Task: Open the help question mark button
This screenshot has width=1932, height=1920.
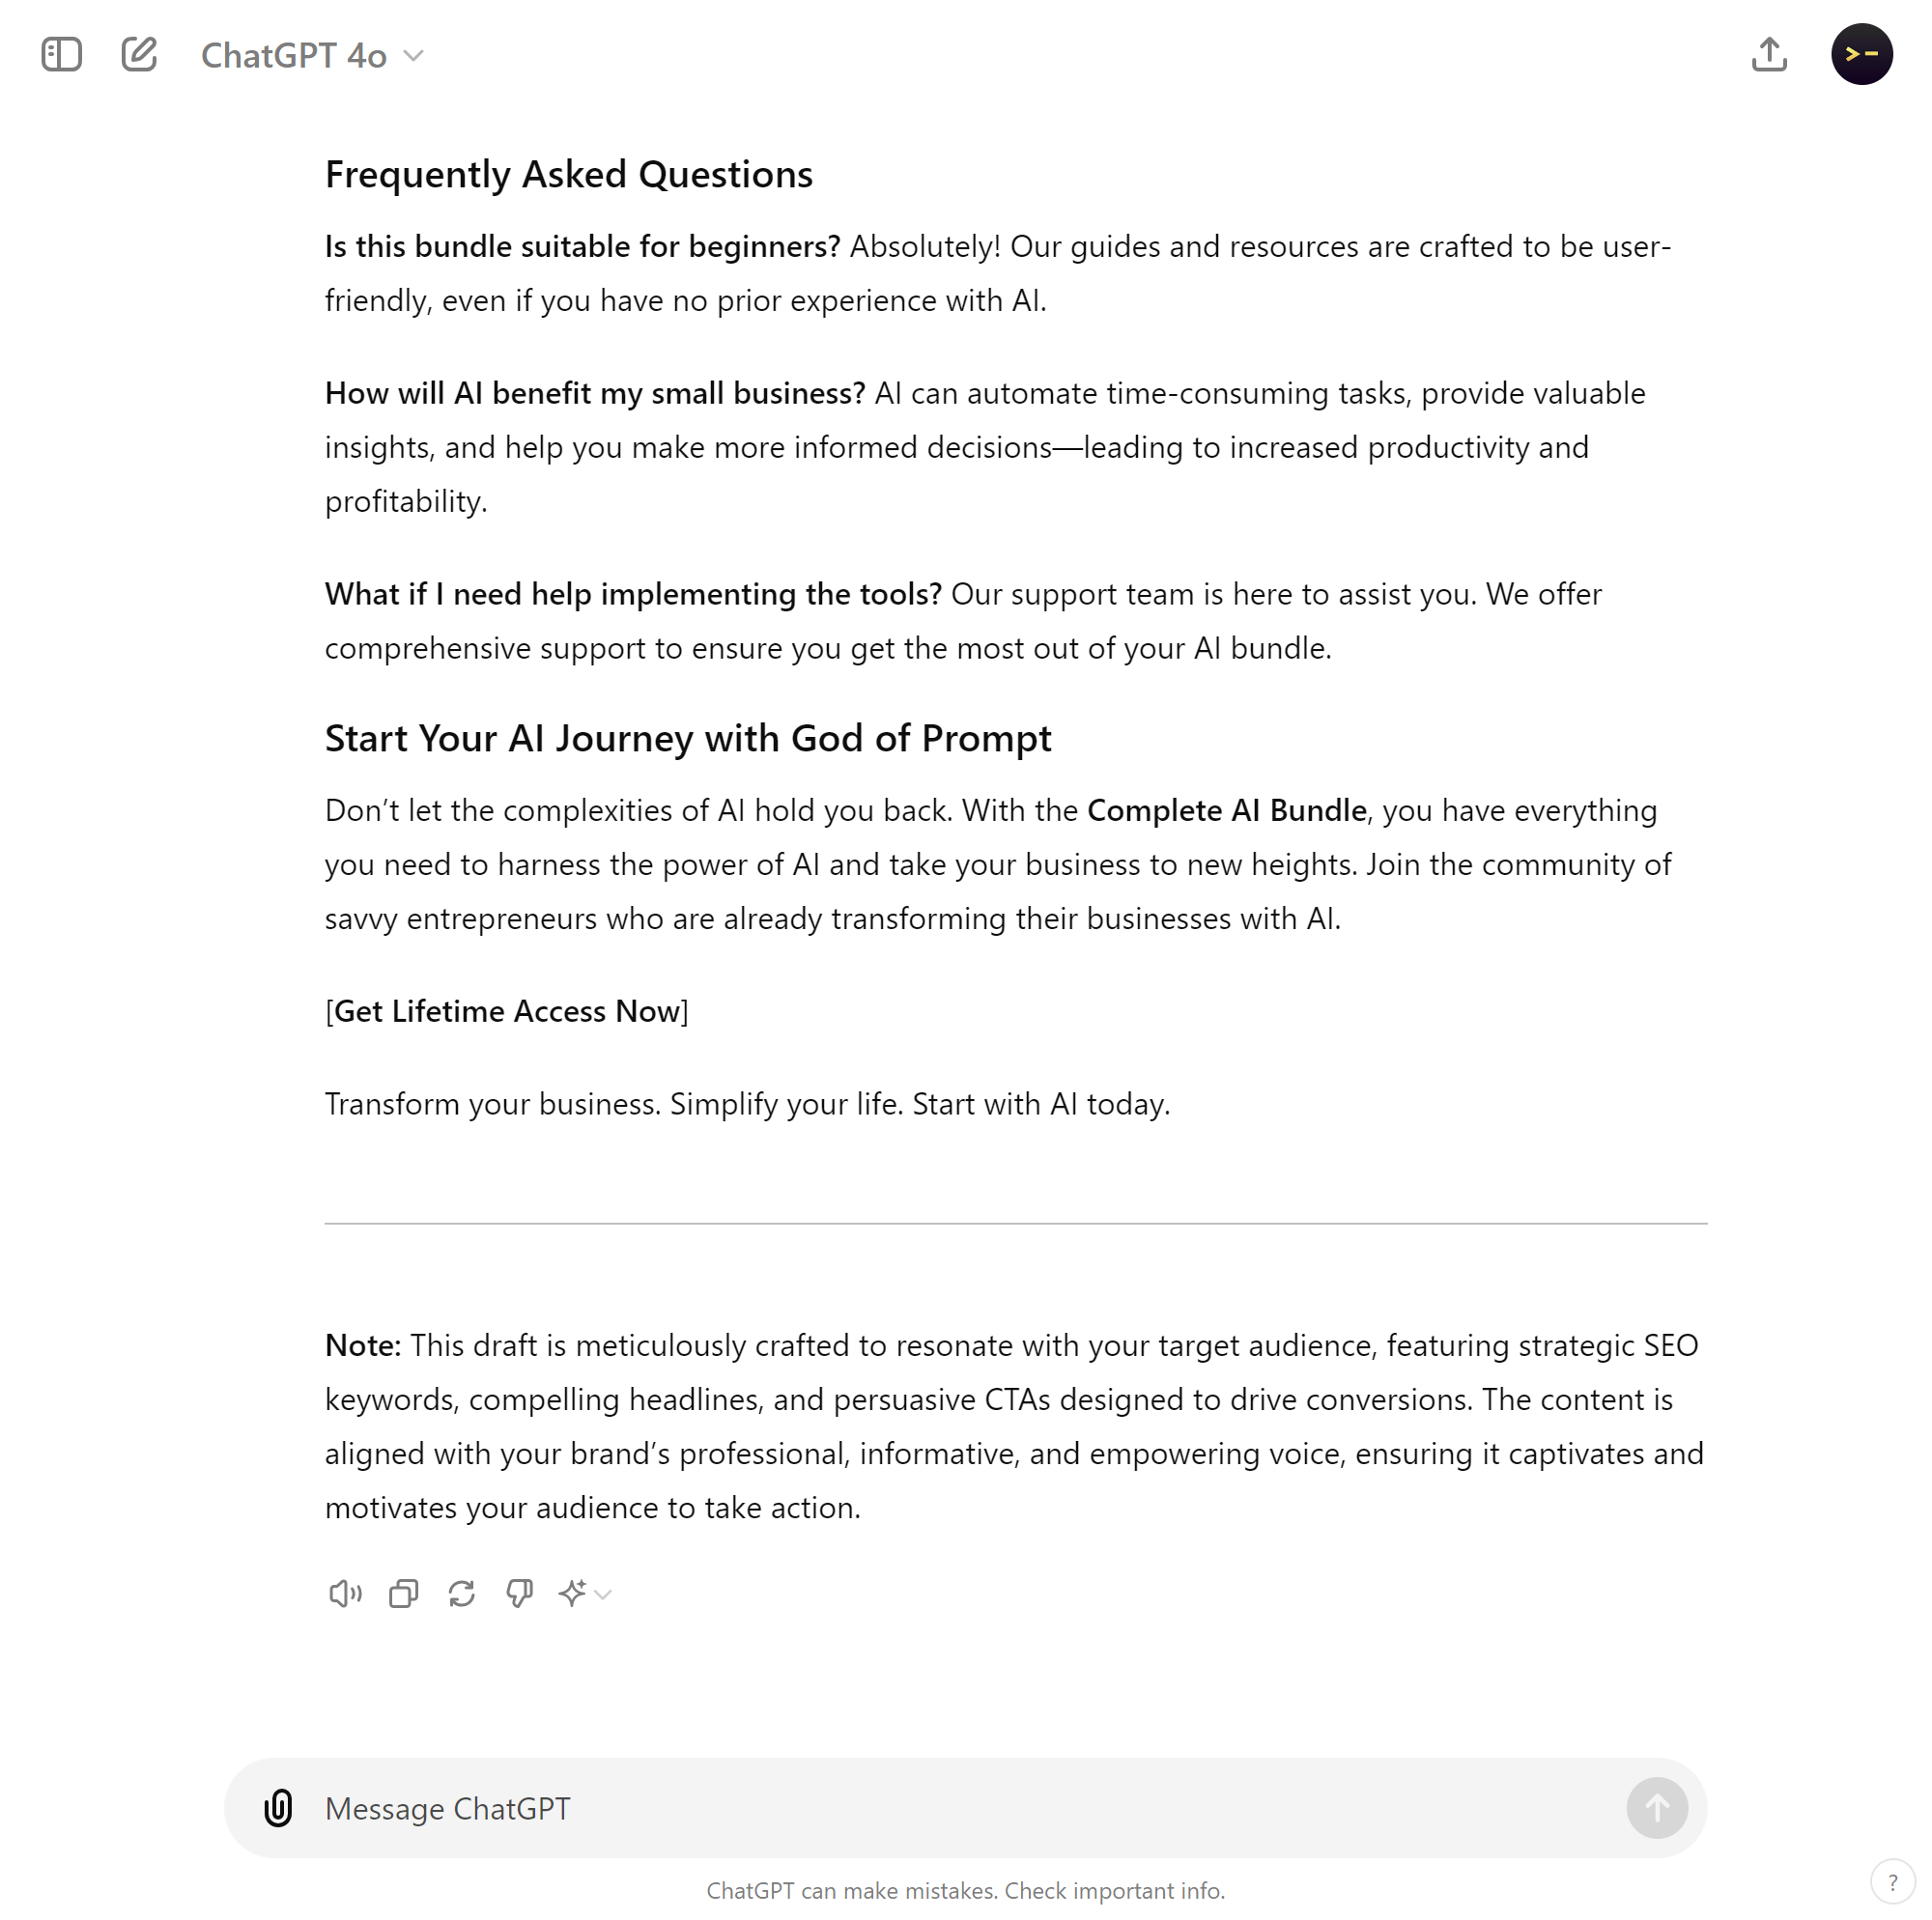Action: [1892, 1883]
